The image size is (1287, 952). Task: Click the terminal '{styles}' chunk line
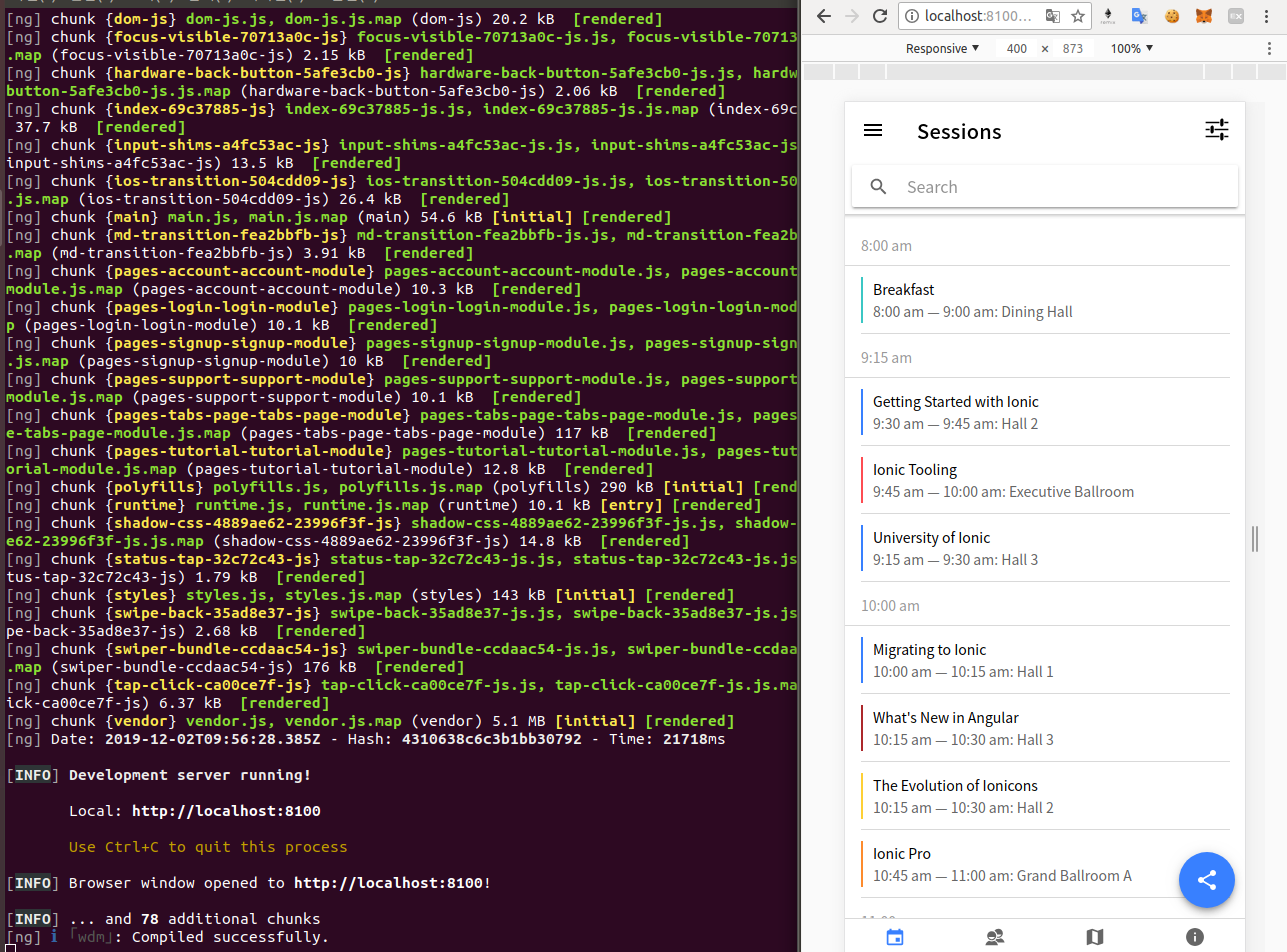(x=370, y=595)
